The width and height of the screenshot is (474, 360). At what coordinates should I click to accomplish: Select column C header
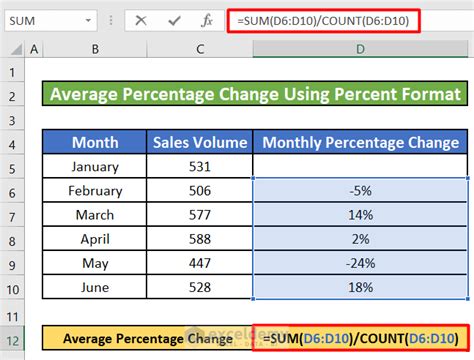[200, 49]
